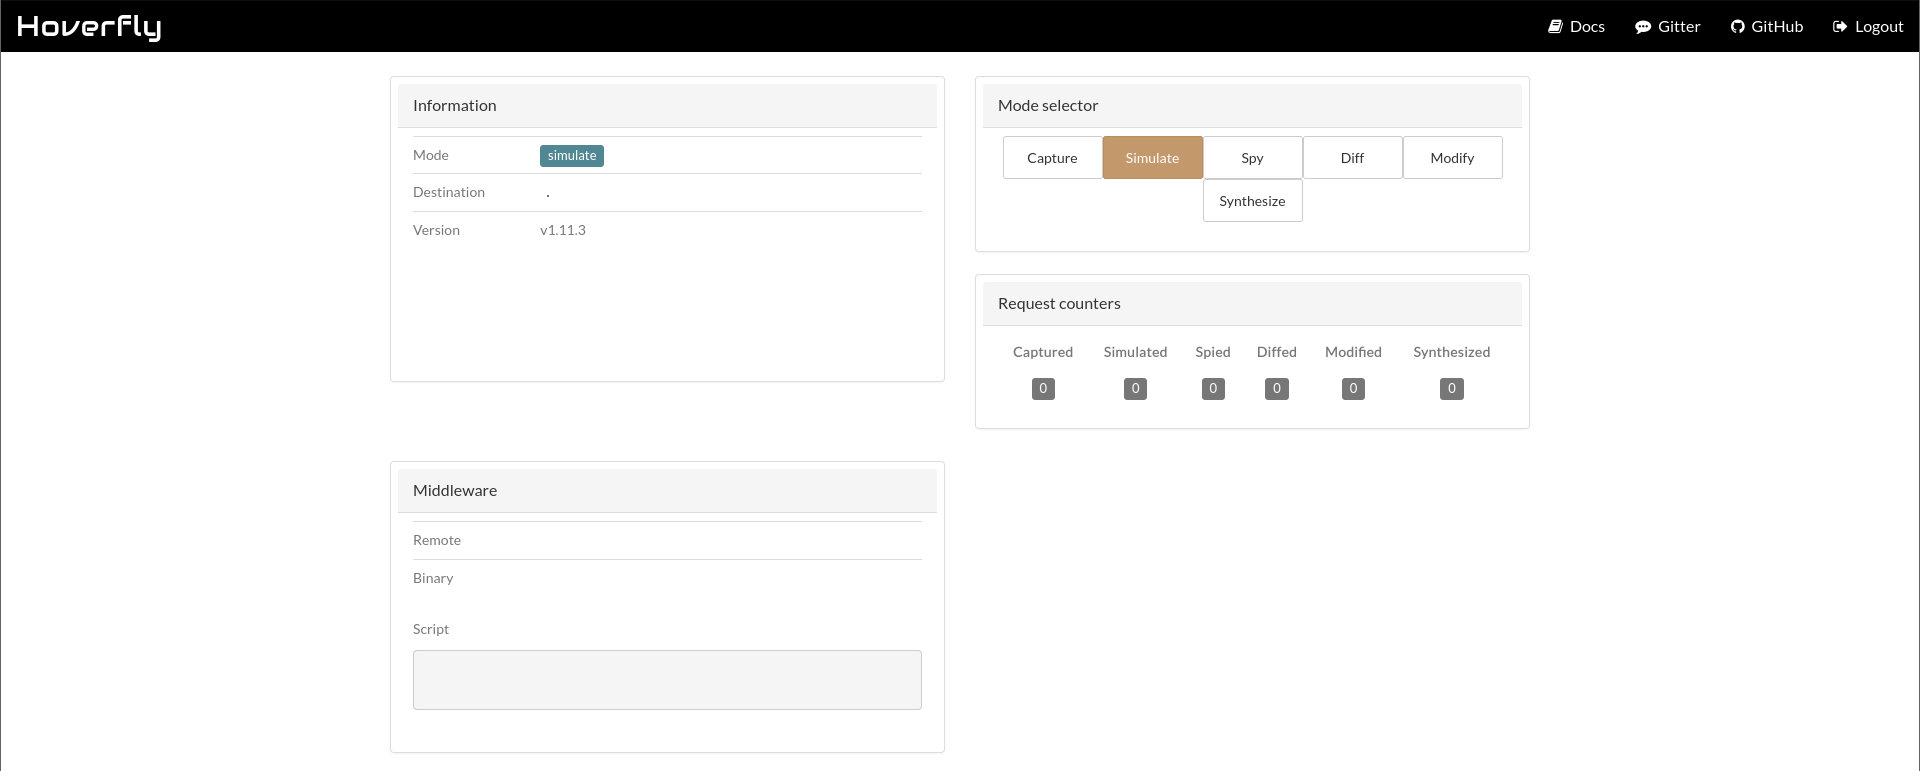
Task: Switch to Synthesize mode
Action: coord(1252,201)
